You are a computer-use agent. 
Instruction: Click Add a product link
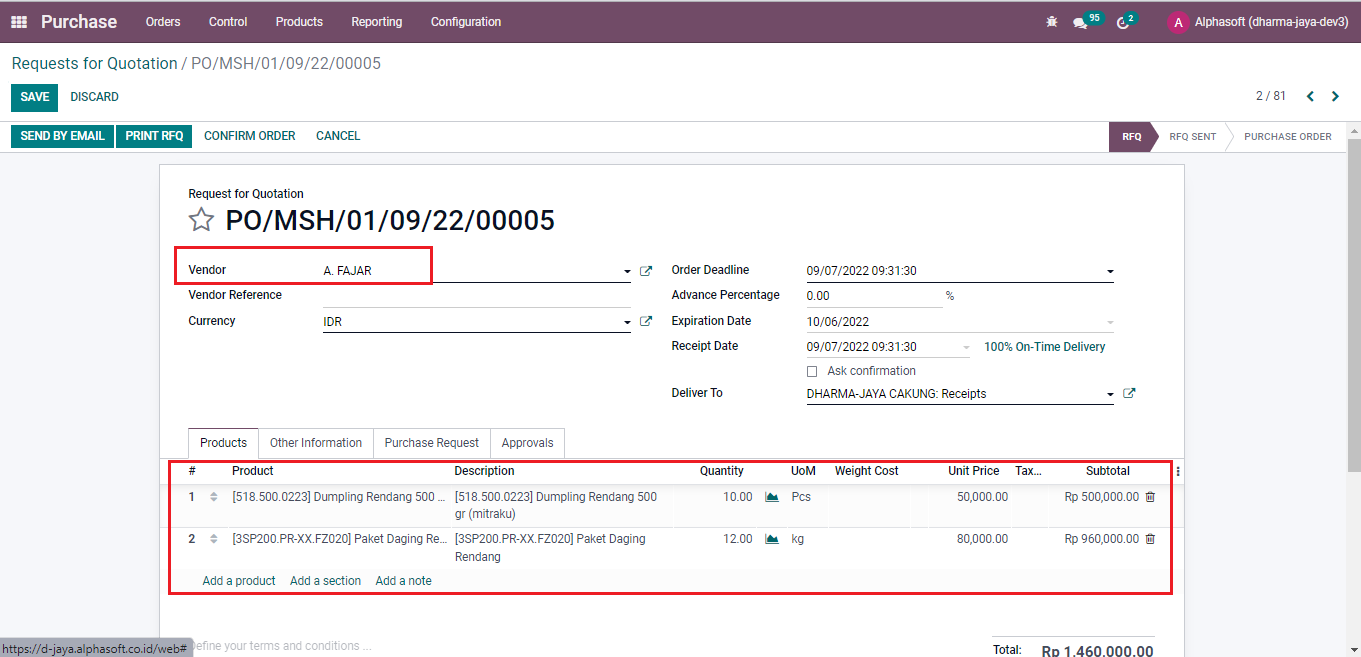239,581
